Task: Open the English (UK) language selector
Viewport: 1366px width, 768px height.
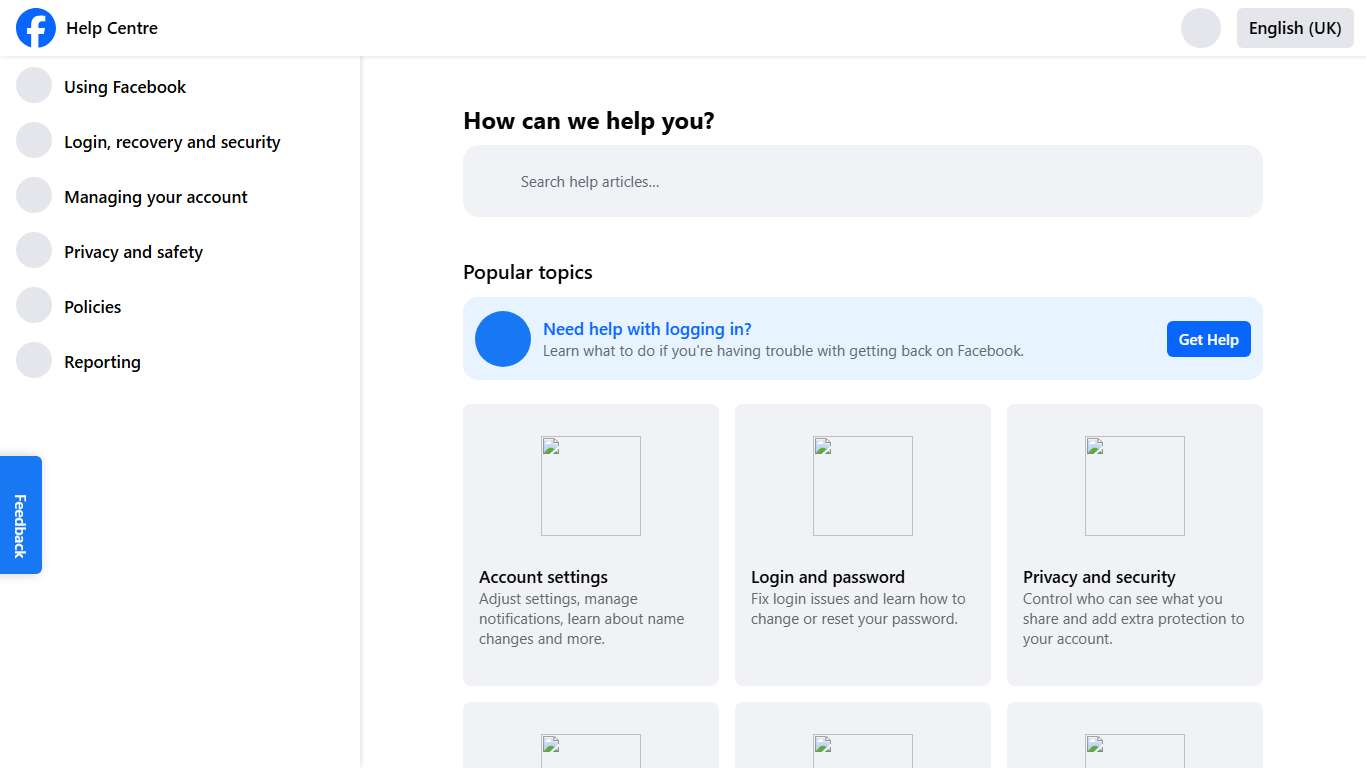Action: tap(1294, 28)
